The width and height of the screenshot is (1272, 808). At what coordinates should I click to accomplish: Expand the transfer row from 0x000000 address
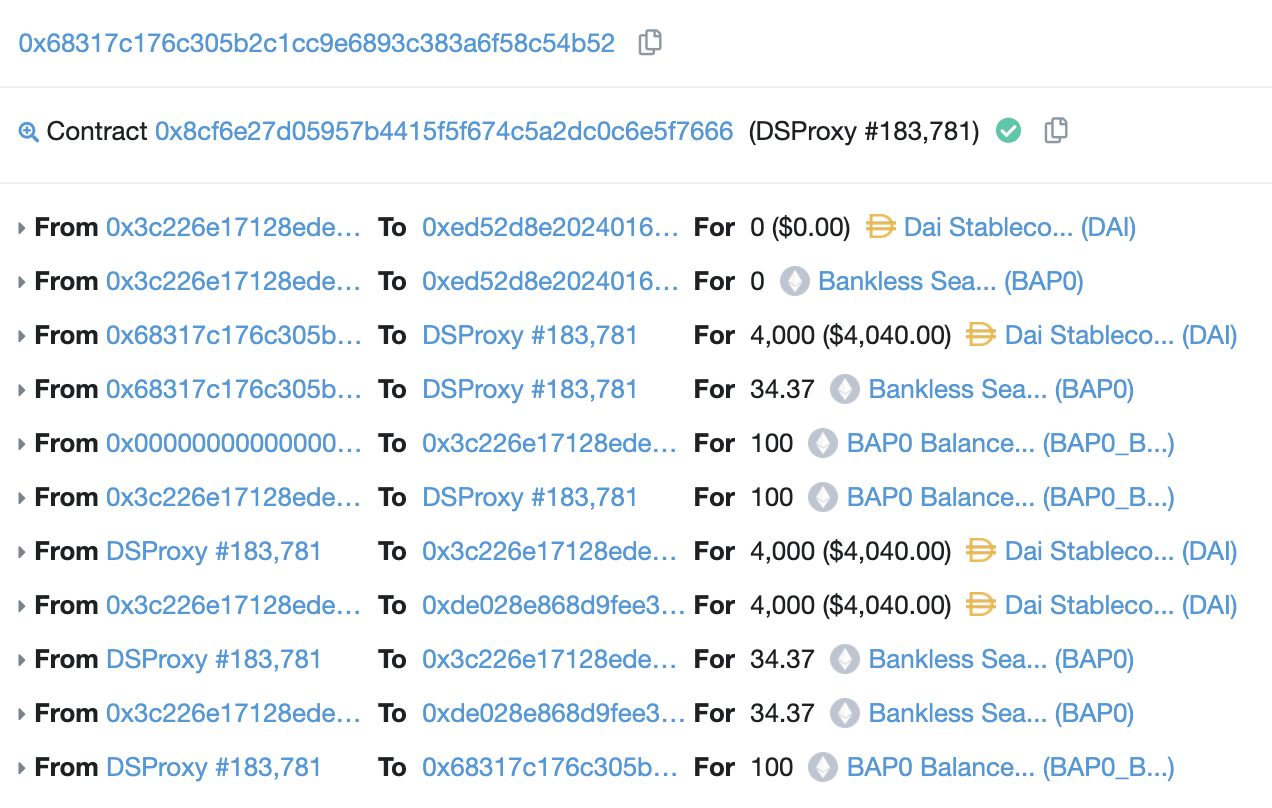click(22, 444)
